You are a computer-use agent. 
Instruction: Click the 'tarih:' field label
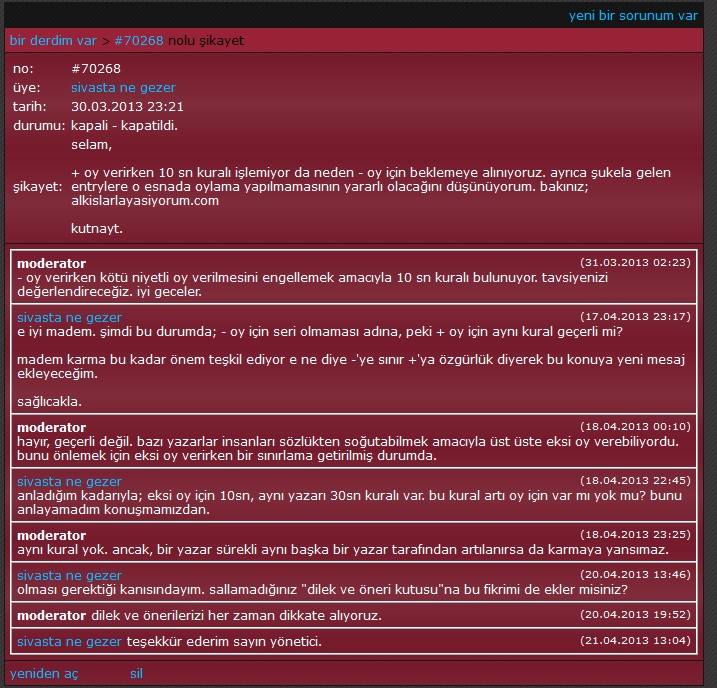30,107
